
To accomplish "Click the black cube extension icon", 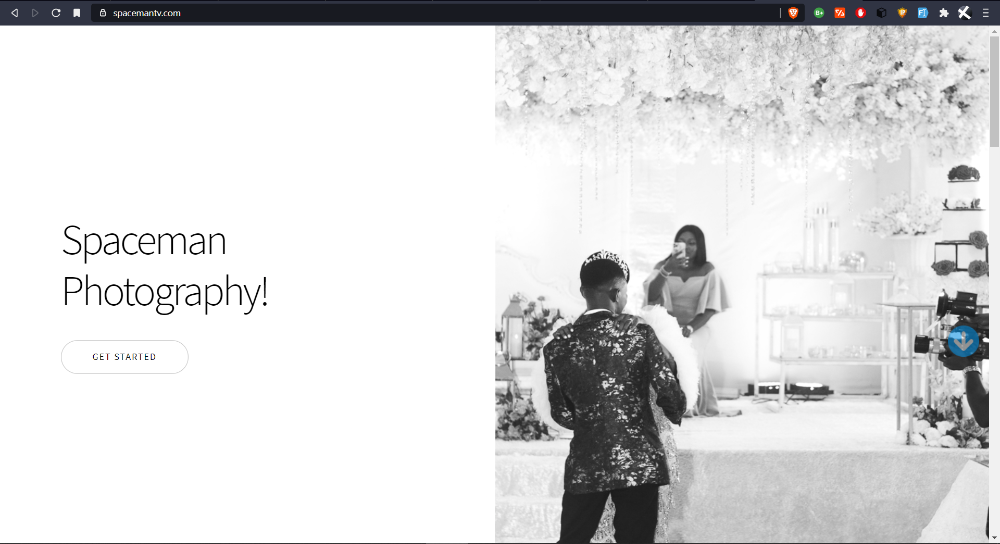I will [881, 13].
